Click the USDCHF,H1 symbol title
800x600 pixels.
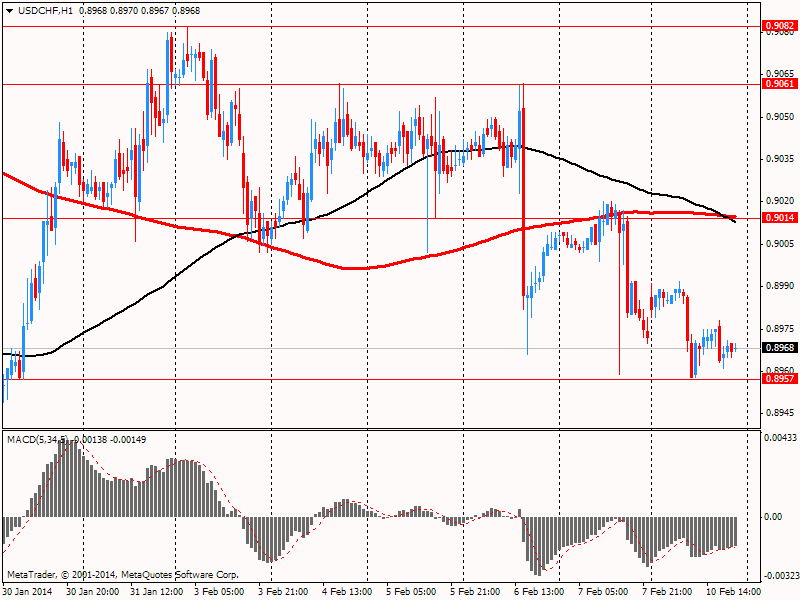pyautogui.click(x=45, y=10)
